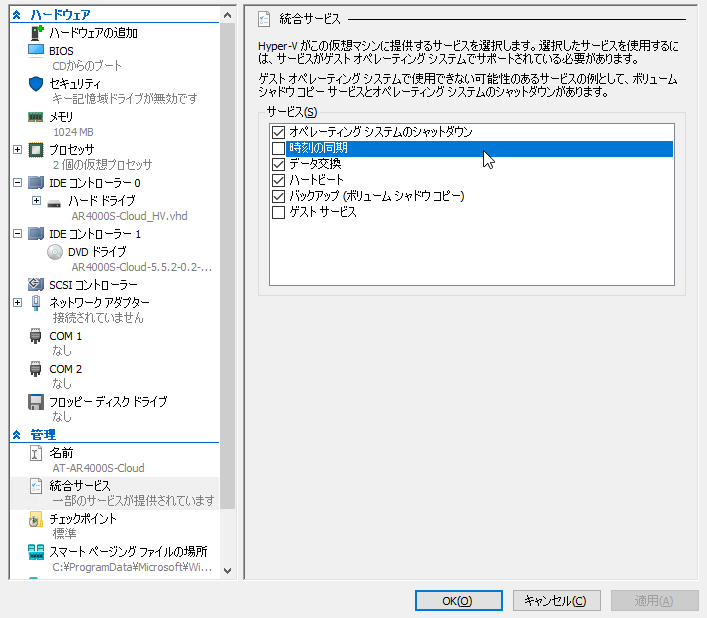707x618 pixels.
Task: Select the BIOS monitor icon
Action: (36, 50)
